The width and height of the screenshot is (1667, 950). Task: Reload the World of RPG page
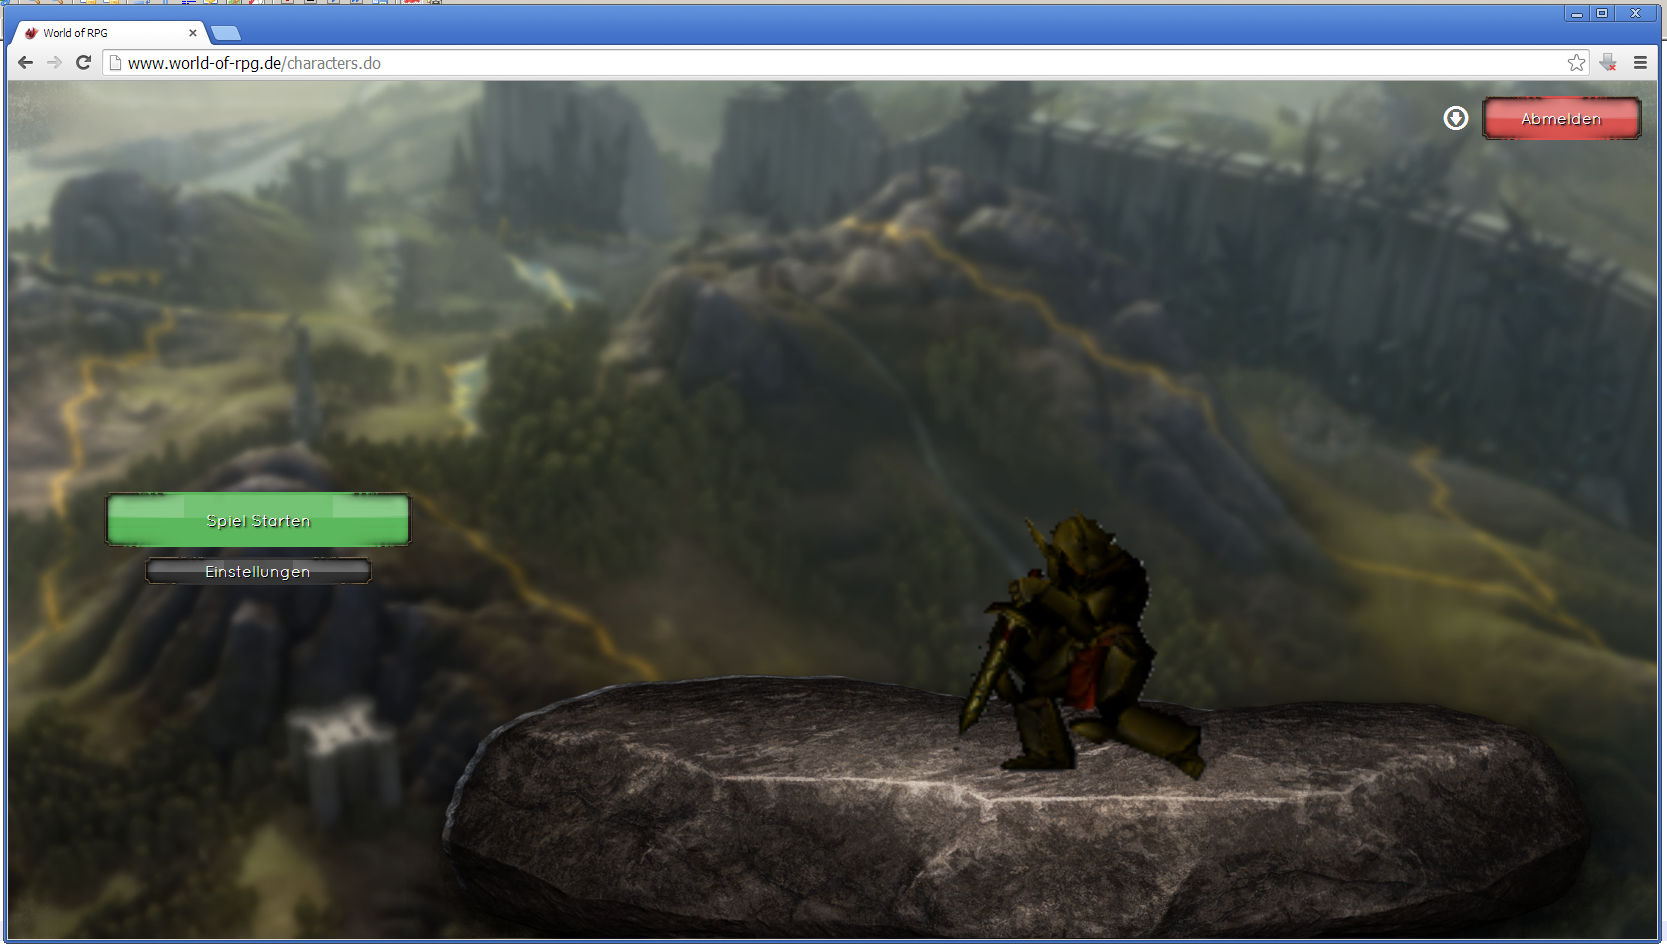coord(84,63)
